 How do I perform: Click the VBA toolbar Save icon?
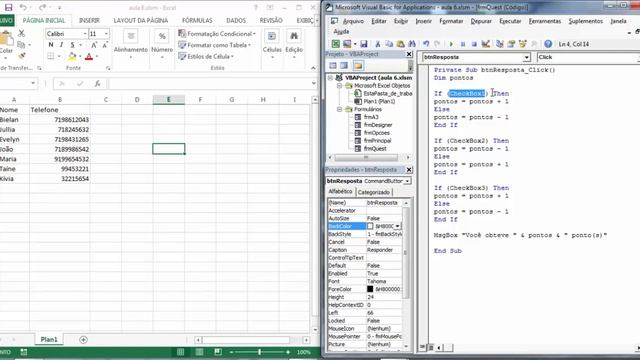pyautogui.click(x=364, y=44)
